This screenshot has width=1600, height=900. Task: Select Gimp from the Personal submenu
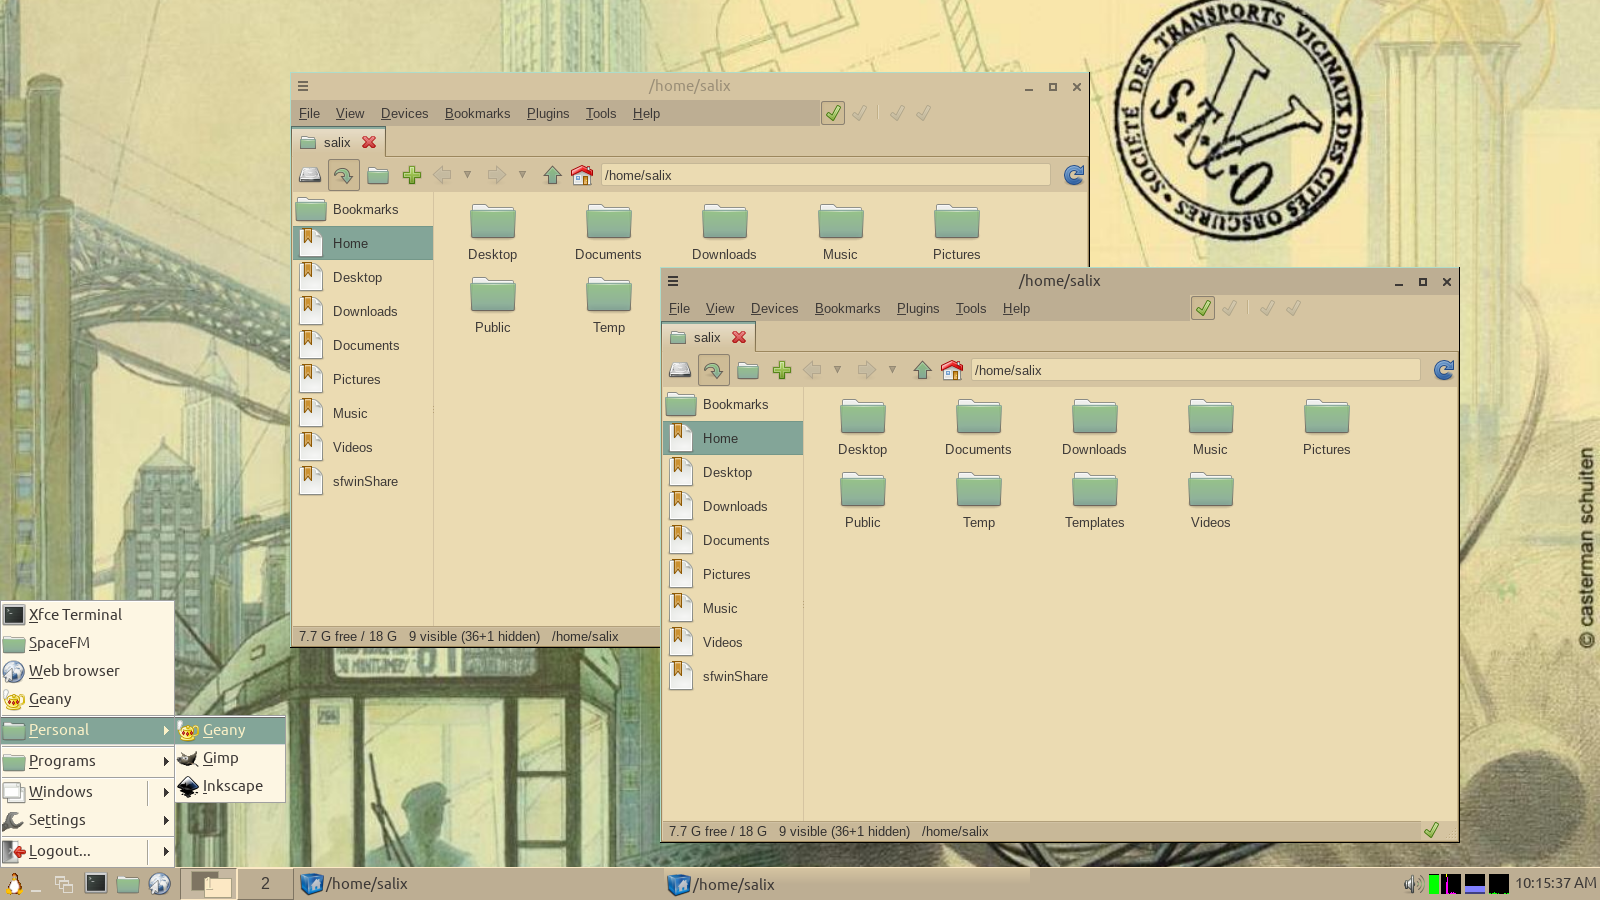click(x=231, y=758)
